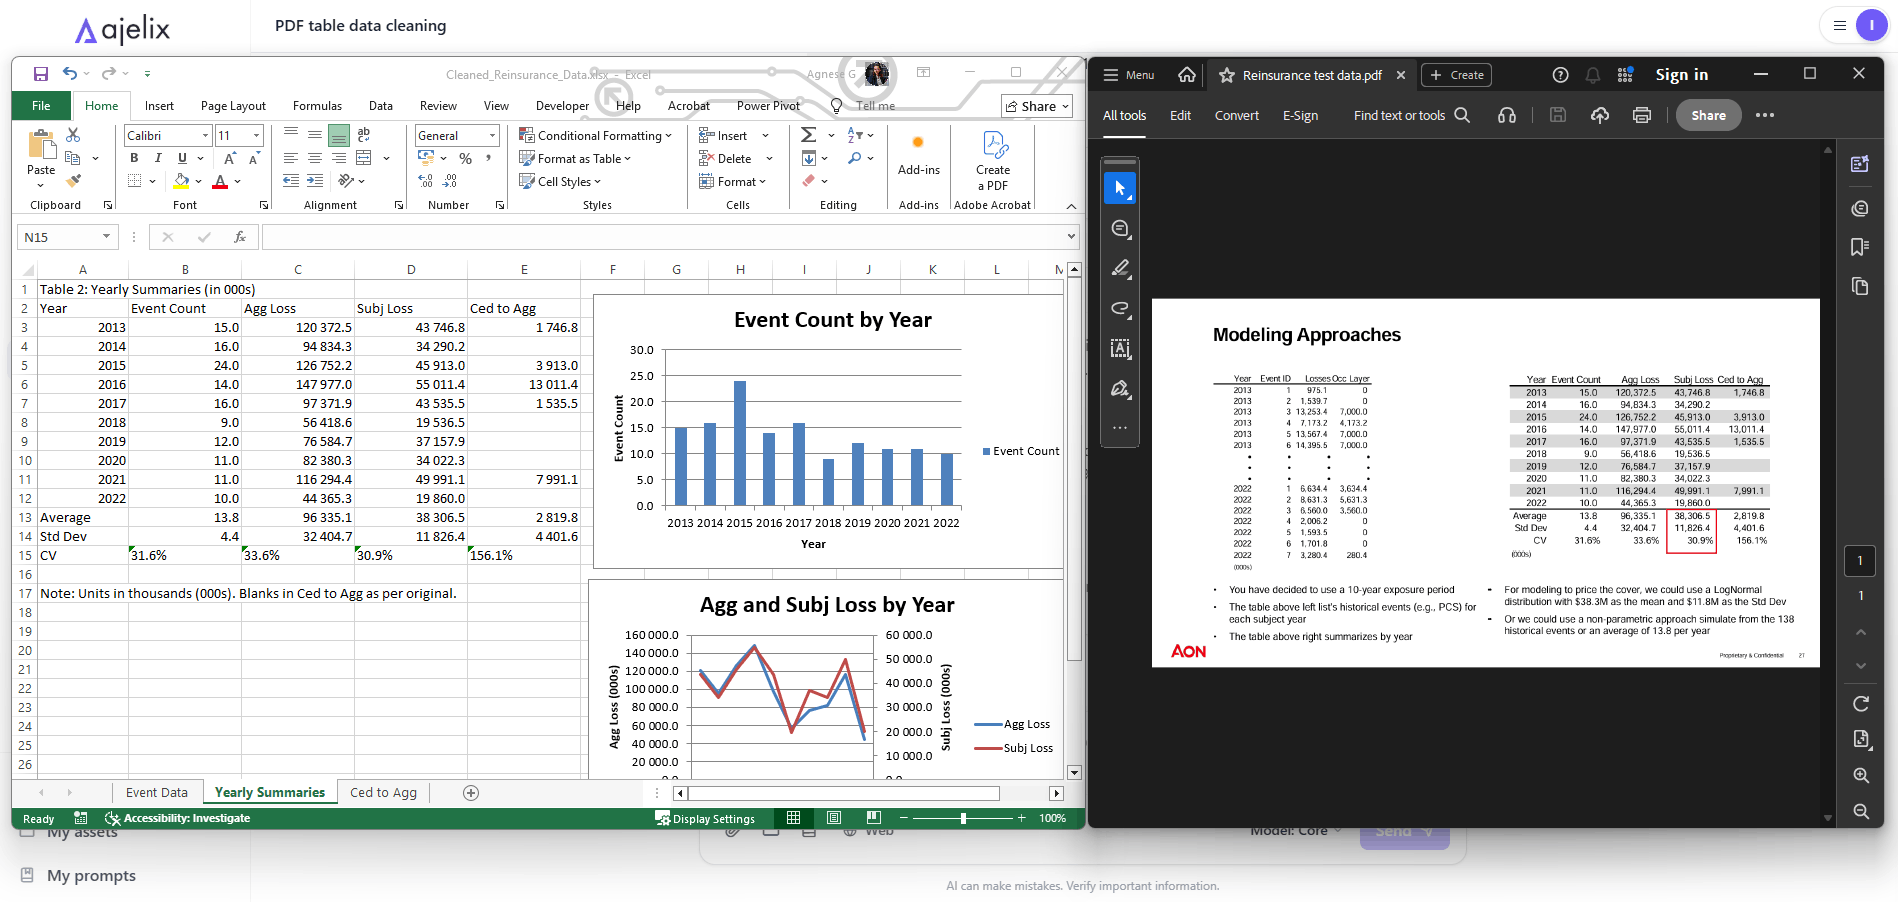Open the Bookmarks panel in Acrobat
Viewport: 1898px width, 902px height.
1860,247
